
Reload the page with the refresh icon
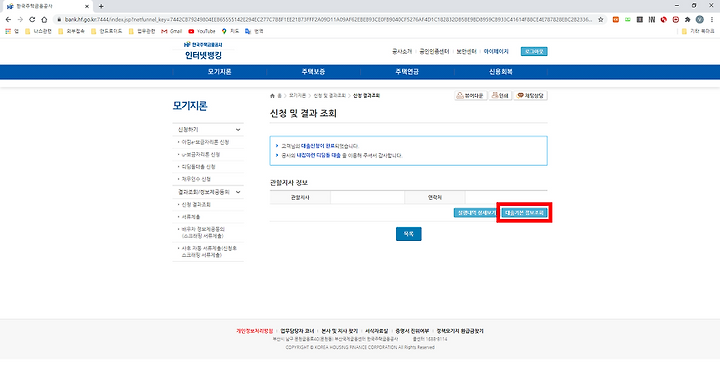click(x=32, y=19)
